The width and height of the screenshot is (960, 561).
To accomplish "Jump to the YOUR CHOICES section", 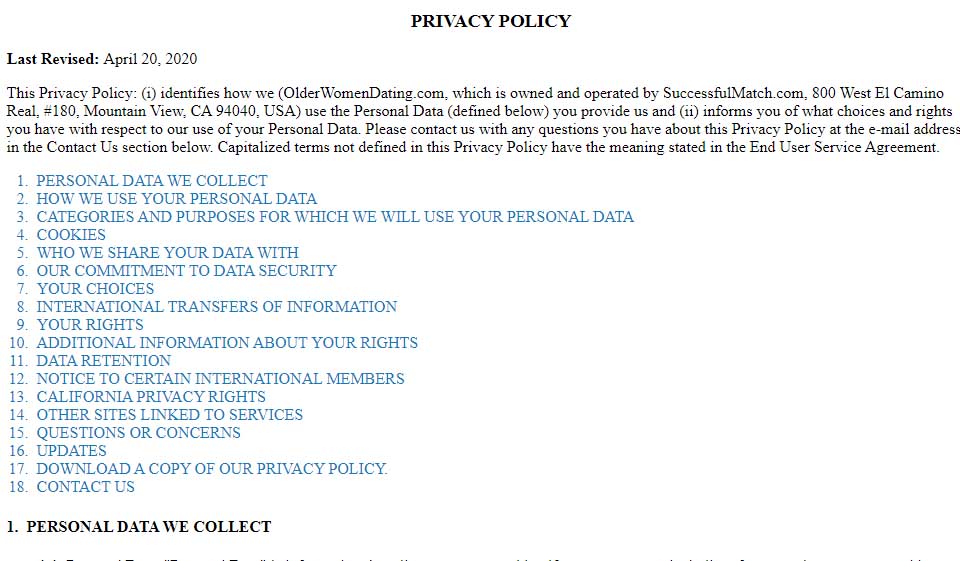I will (95, 289).
